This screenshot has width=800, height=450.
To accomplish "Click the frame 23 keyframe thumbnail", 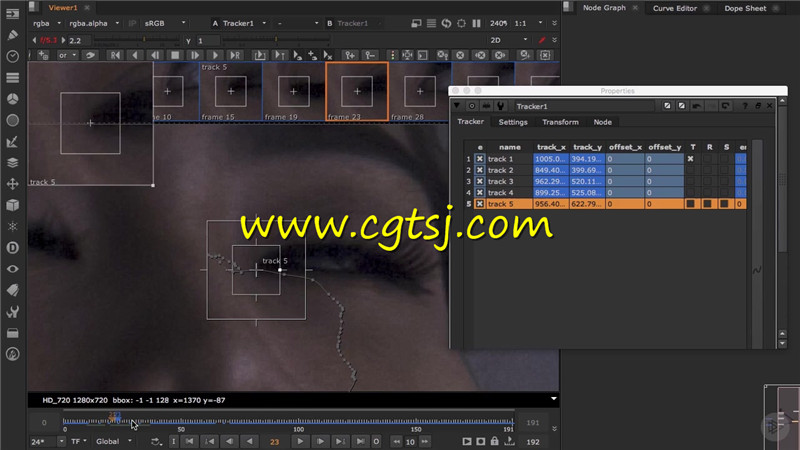I will coord(357,91).
